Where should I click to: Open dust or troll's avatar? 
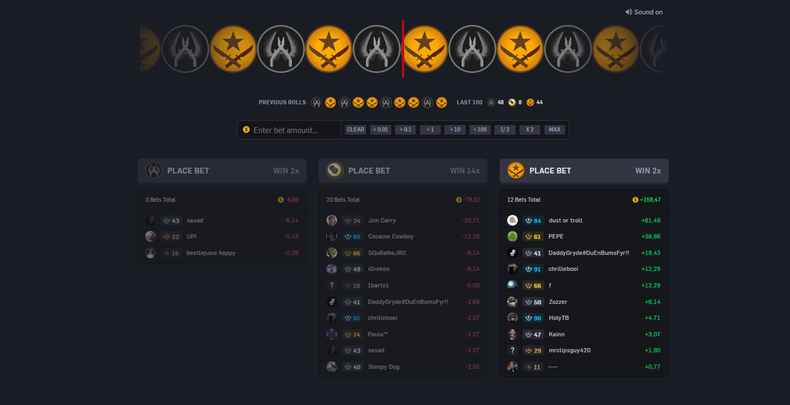point(512,220)
